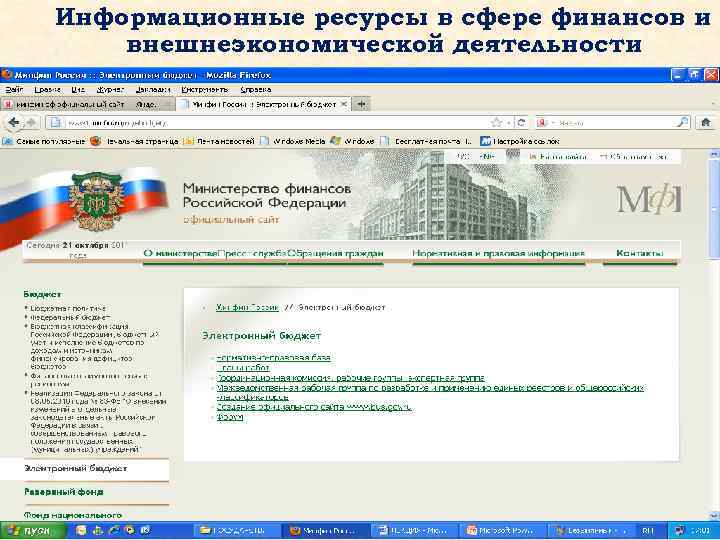
Task: Reload the page with the refresh icon
Action: [521, 123]
